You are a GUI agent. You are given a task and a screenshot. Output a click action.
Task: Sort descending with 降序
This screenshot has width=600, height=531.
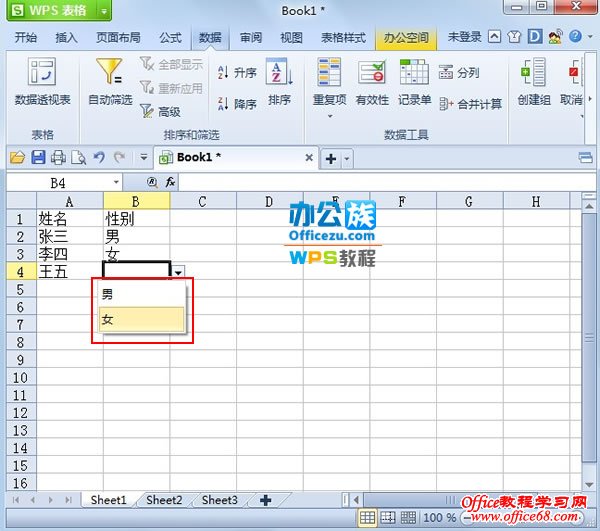pos(237,103)
